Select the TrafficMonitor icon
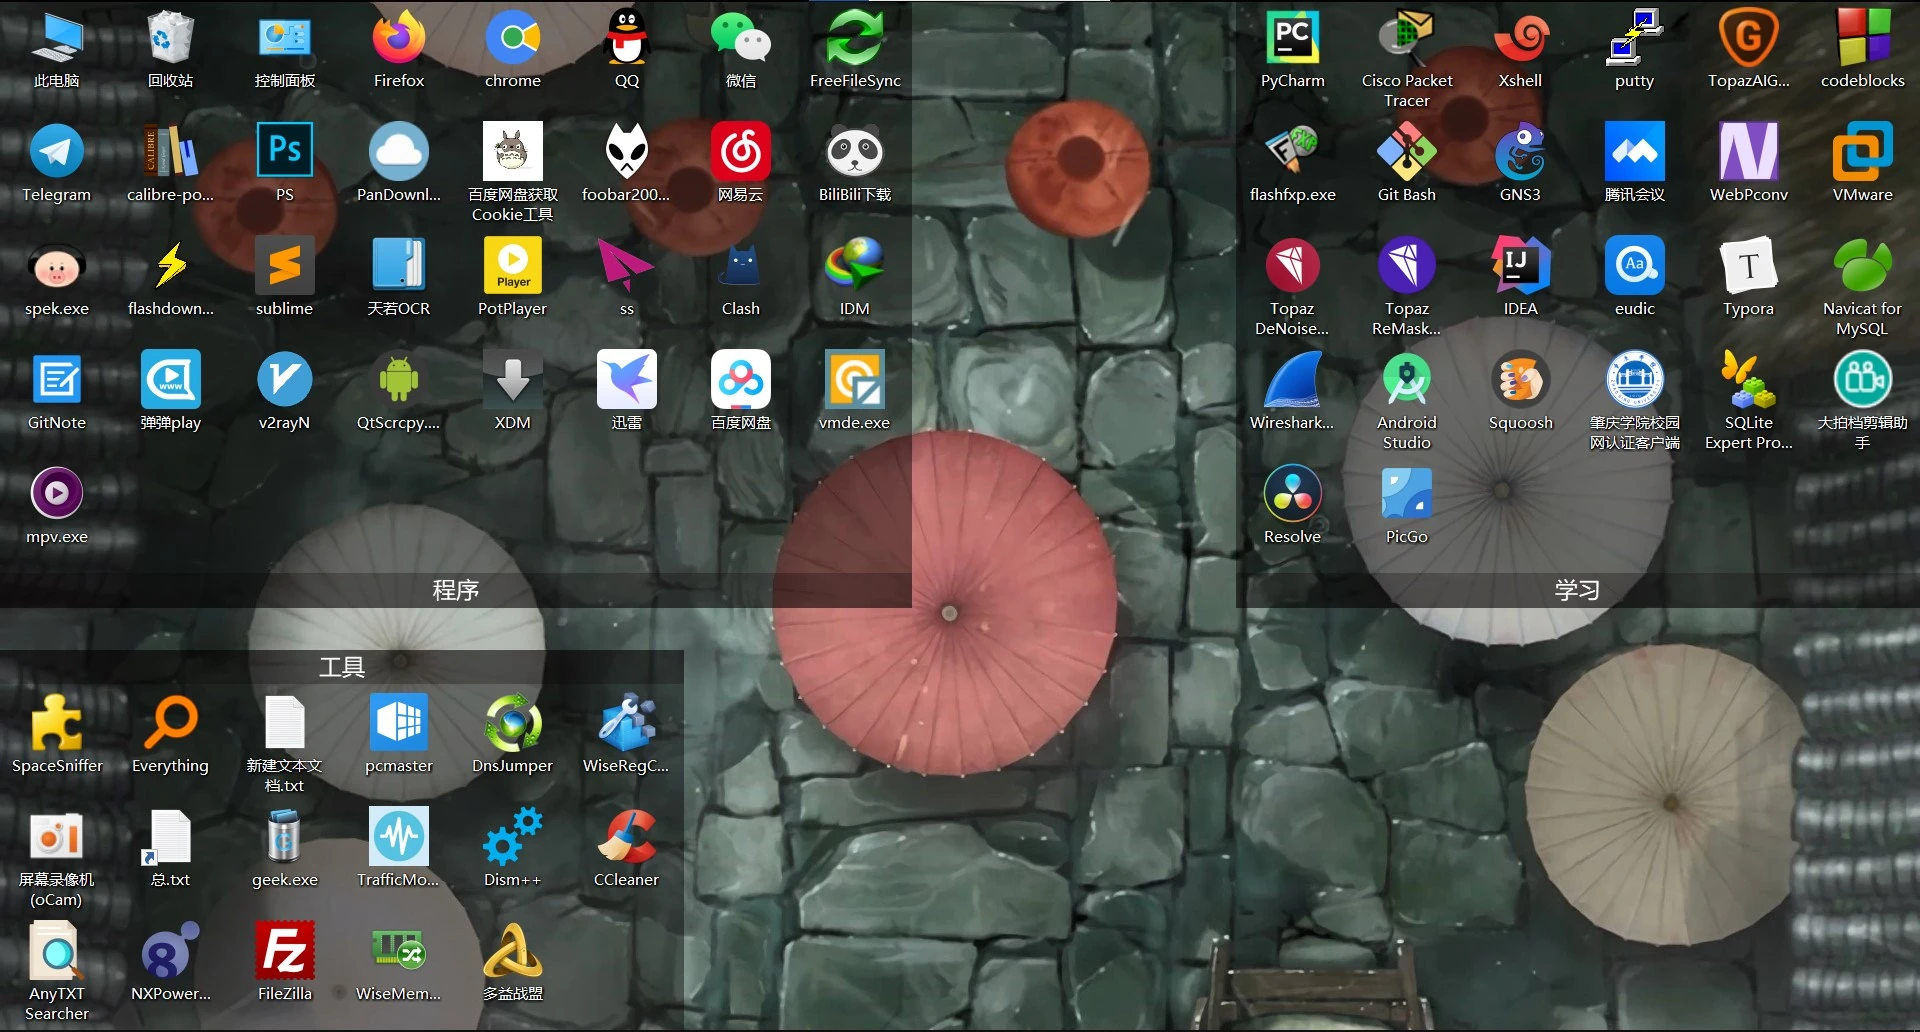Screen dimensions: 1920x1032 399,837
